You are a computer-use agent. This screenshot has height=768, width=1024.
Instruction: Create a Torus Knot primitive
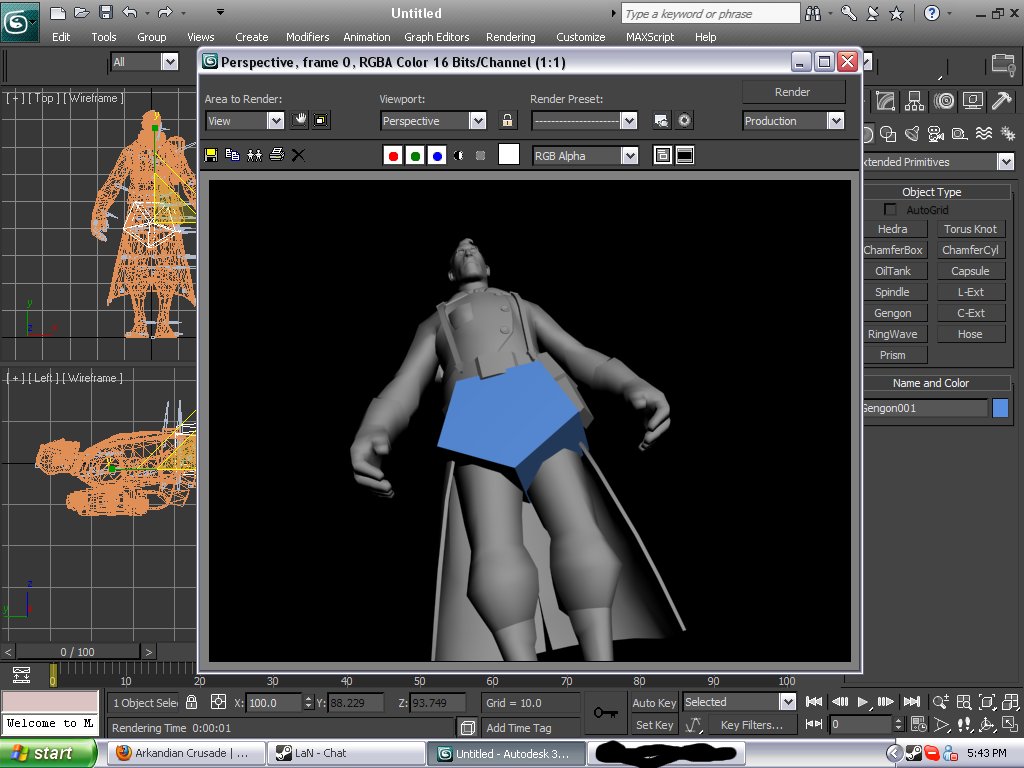coord(970,229)
